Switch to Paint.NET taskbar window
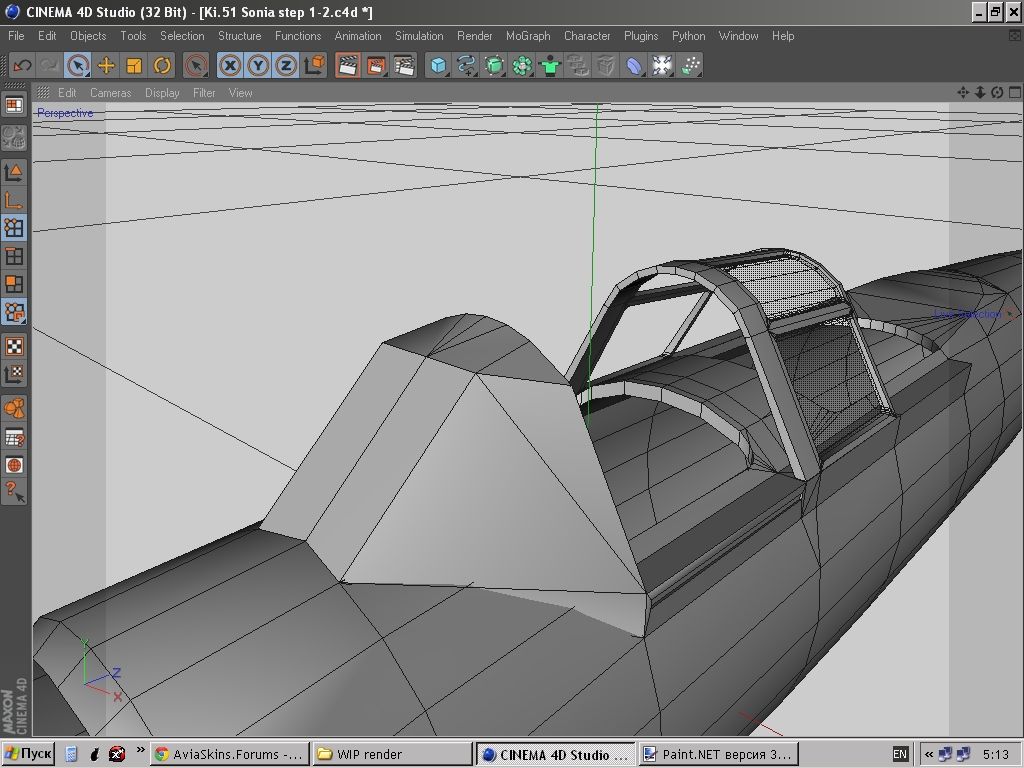 click(x=716, y=754)
